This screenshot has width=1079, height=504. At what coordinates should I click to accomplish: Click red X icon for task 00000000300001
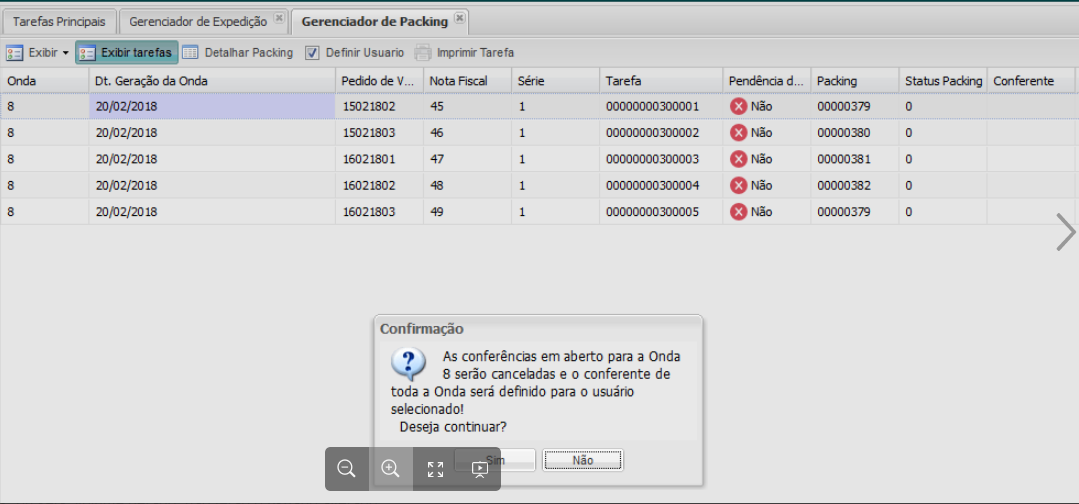click(738, 107)
